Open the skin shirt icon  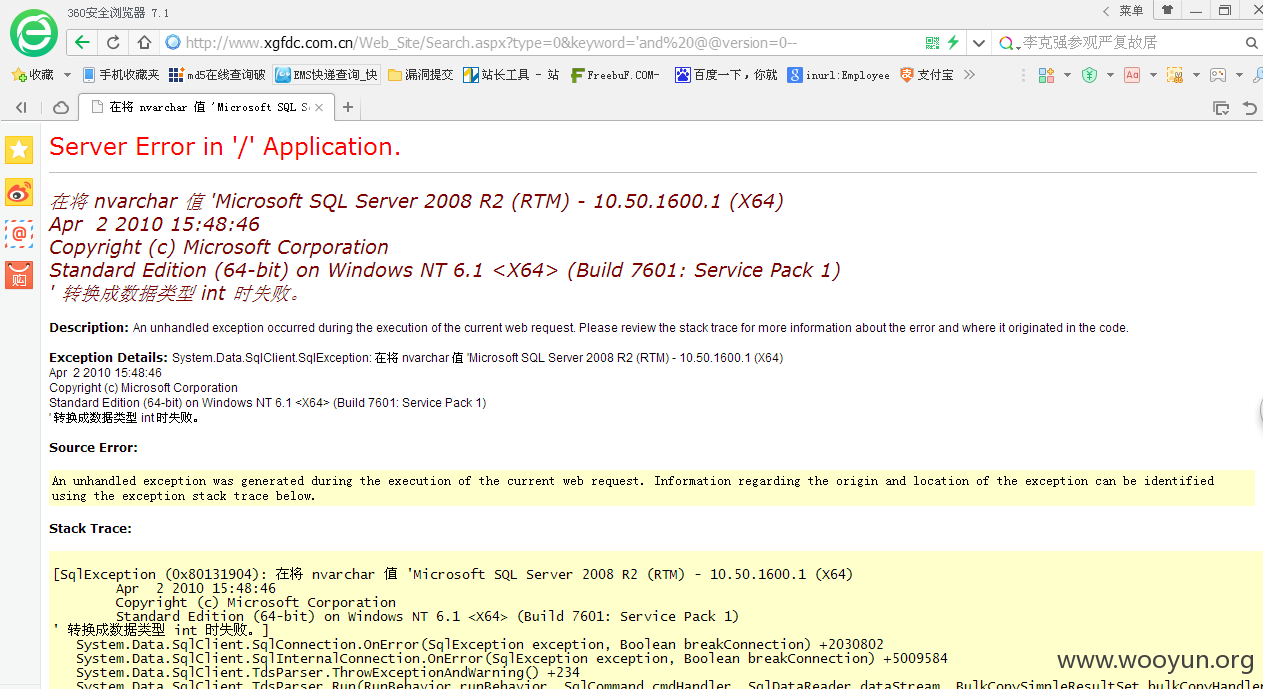pos(1167,10)
